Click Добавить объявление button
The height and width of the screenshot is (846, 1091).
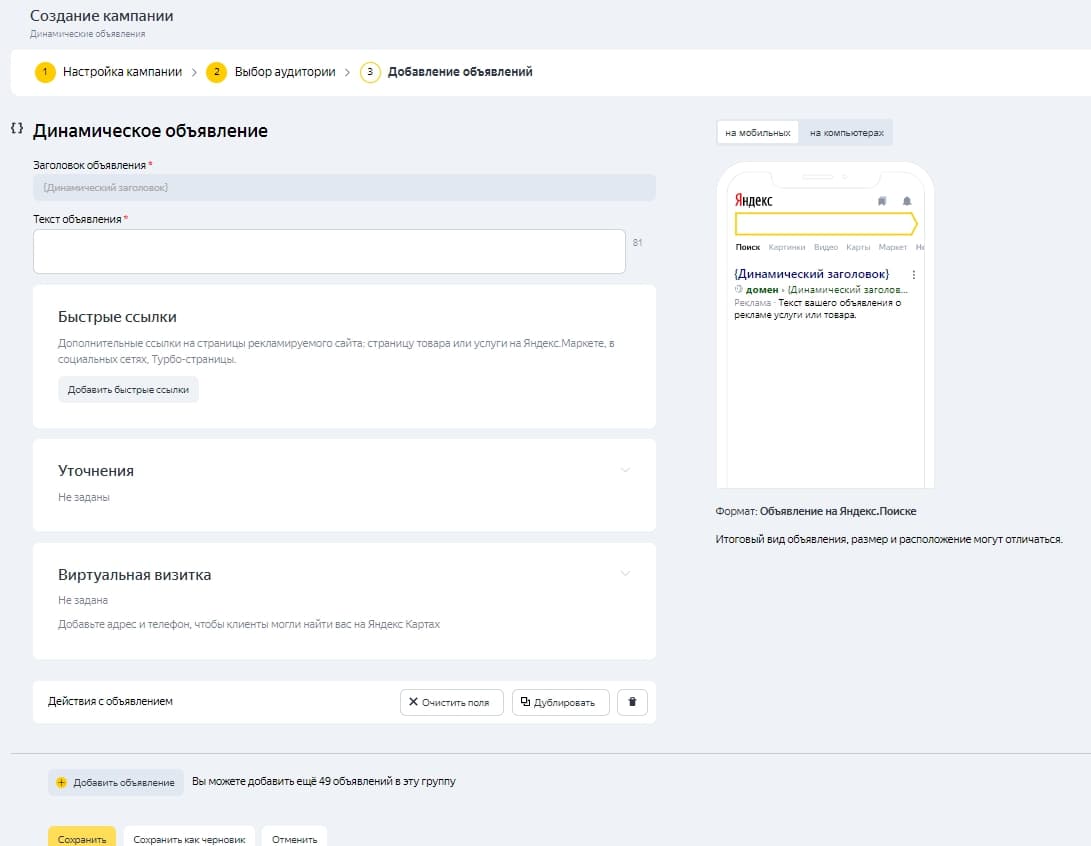click(x=116, y=782)
